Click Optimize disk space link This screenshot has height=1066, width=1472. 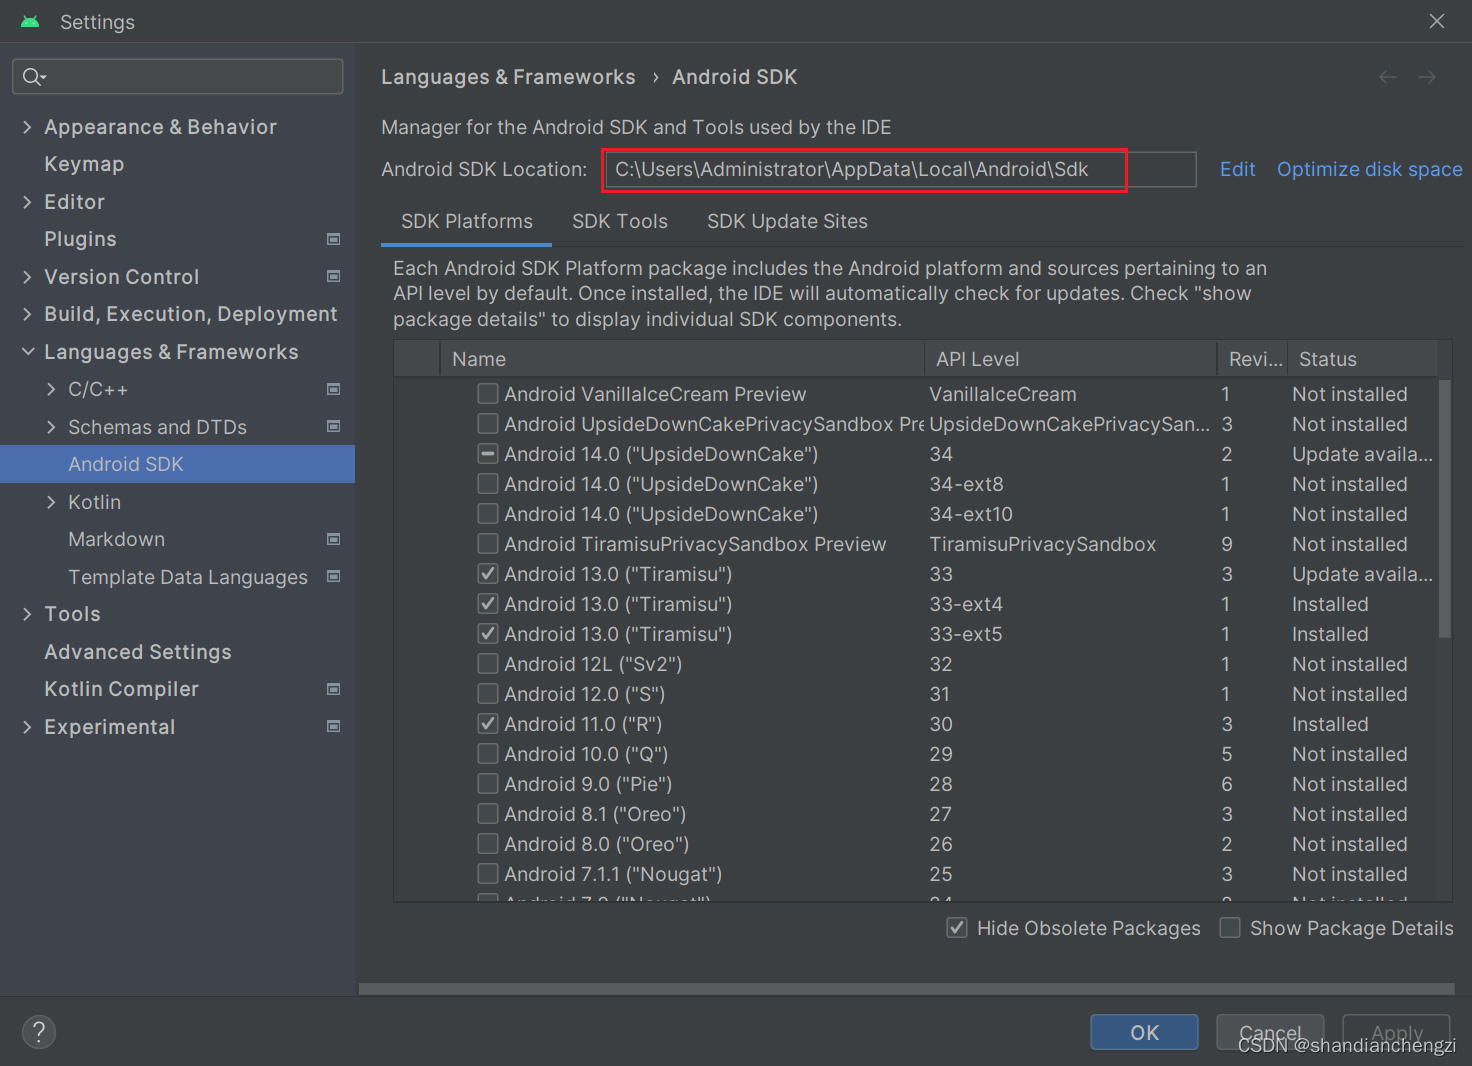(x=1369, y=169)
